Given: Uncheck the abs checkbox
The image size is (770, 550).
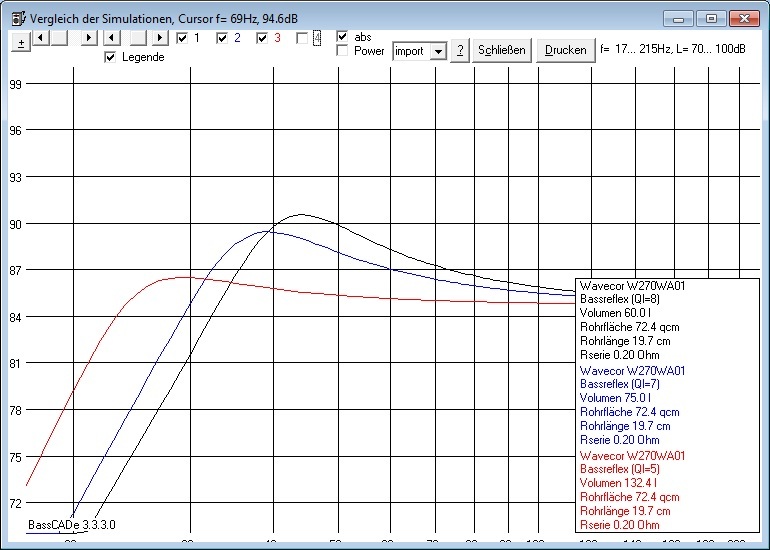Looking at the screenshot, I should click(343, 36).
